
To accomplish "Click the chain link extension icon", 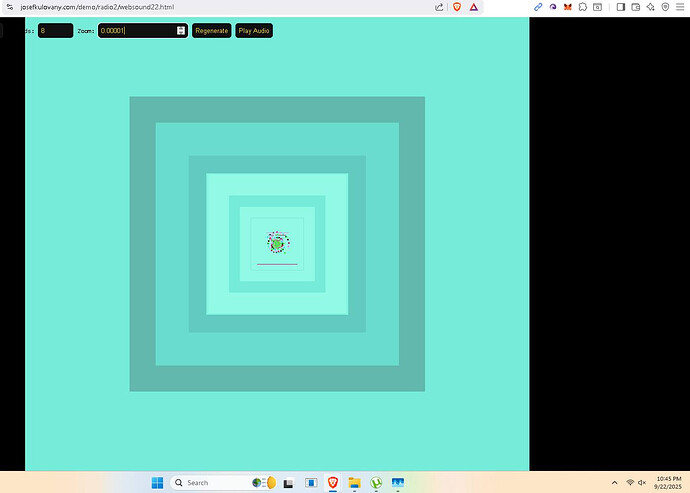I will pos(538,7).
